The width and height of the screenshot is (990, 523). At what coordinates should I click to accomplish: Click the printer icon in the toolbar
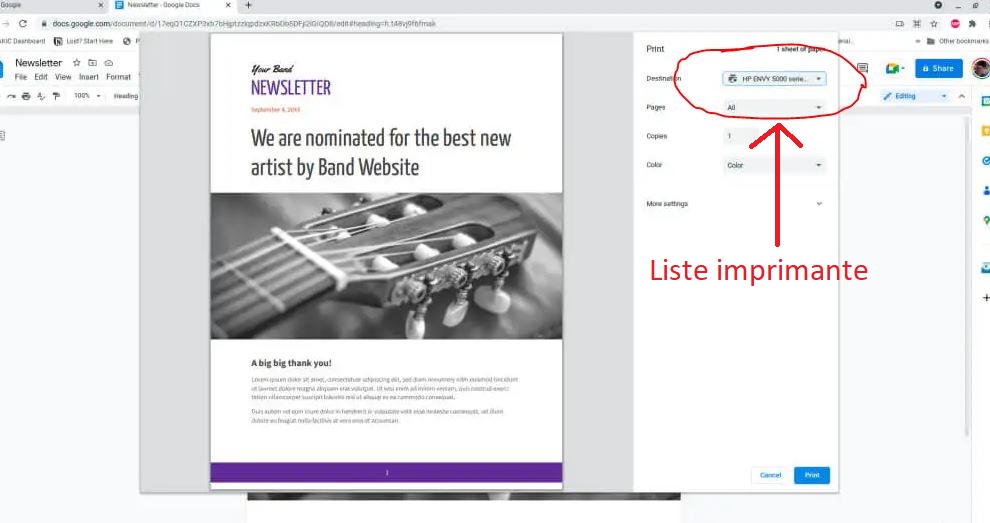click(x=26, y=96)
